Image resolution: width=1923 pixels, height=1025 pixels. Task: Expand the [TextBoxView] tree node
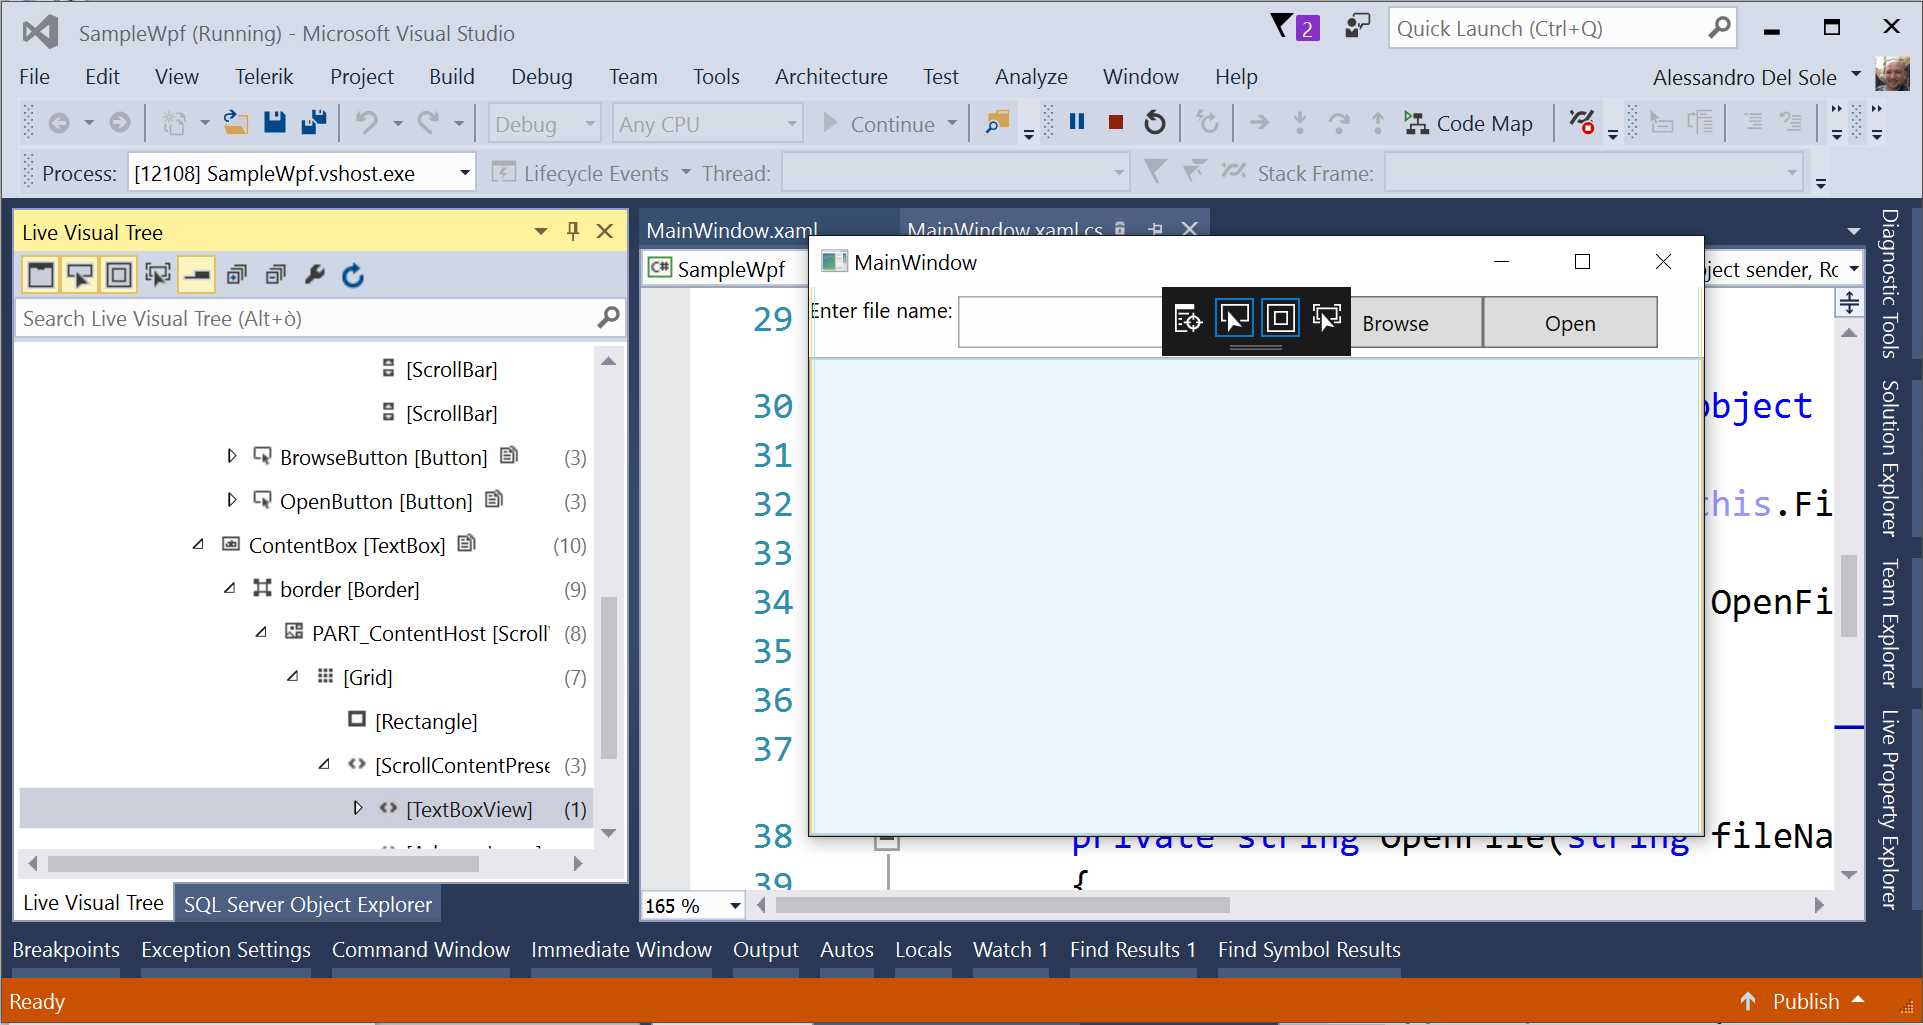(358, 808)
